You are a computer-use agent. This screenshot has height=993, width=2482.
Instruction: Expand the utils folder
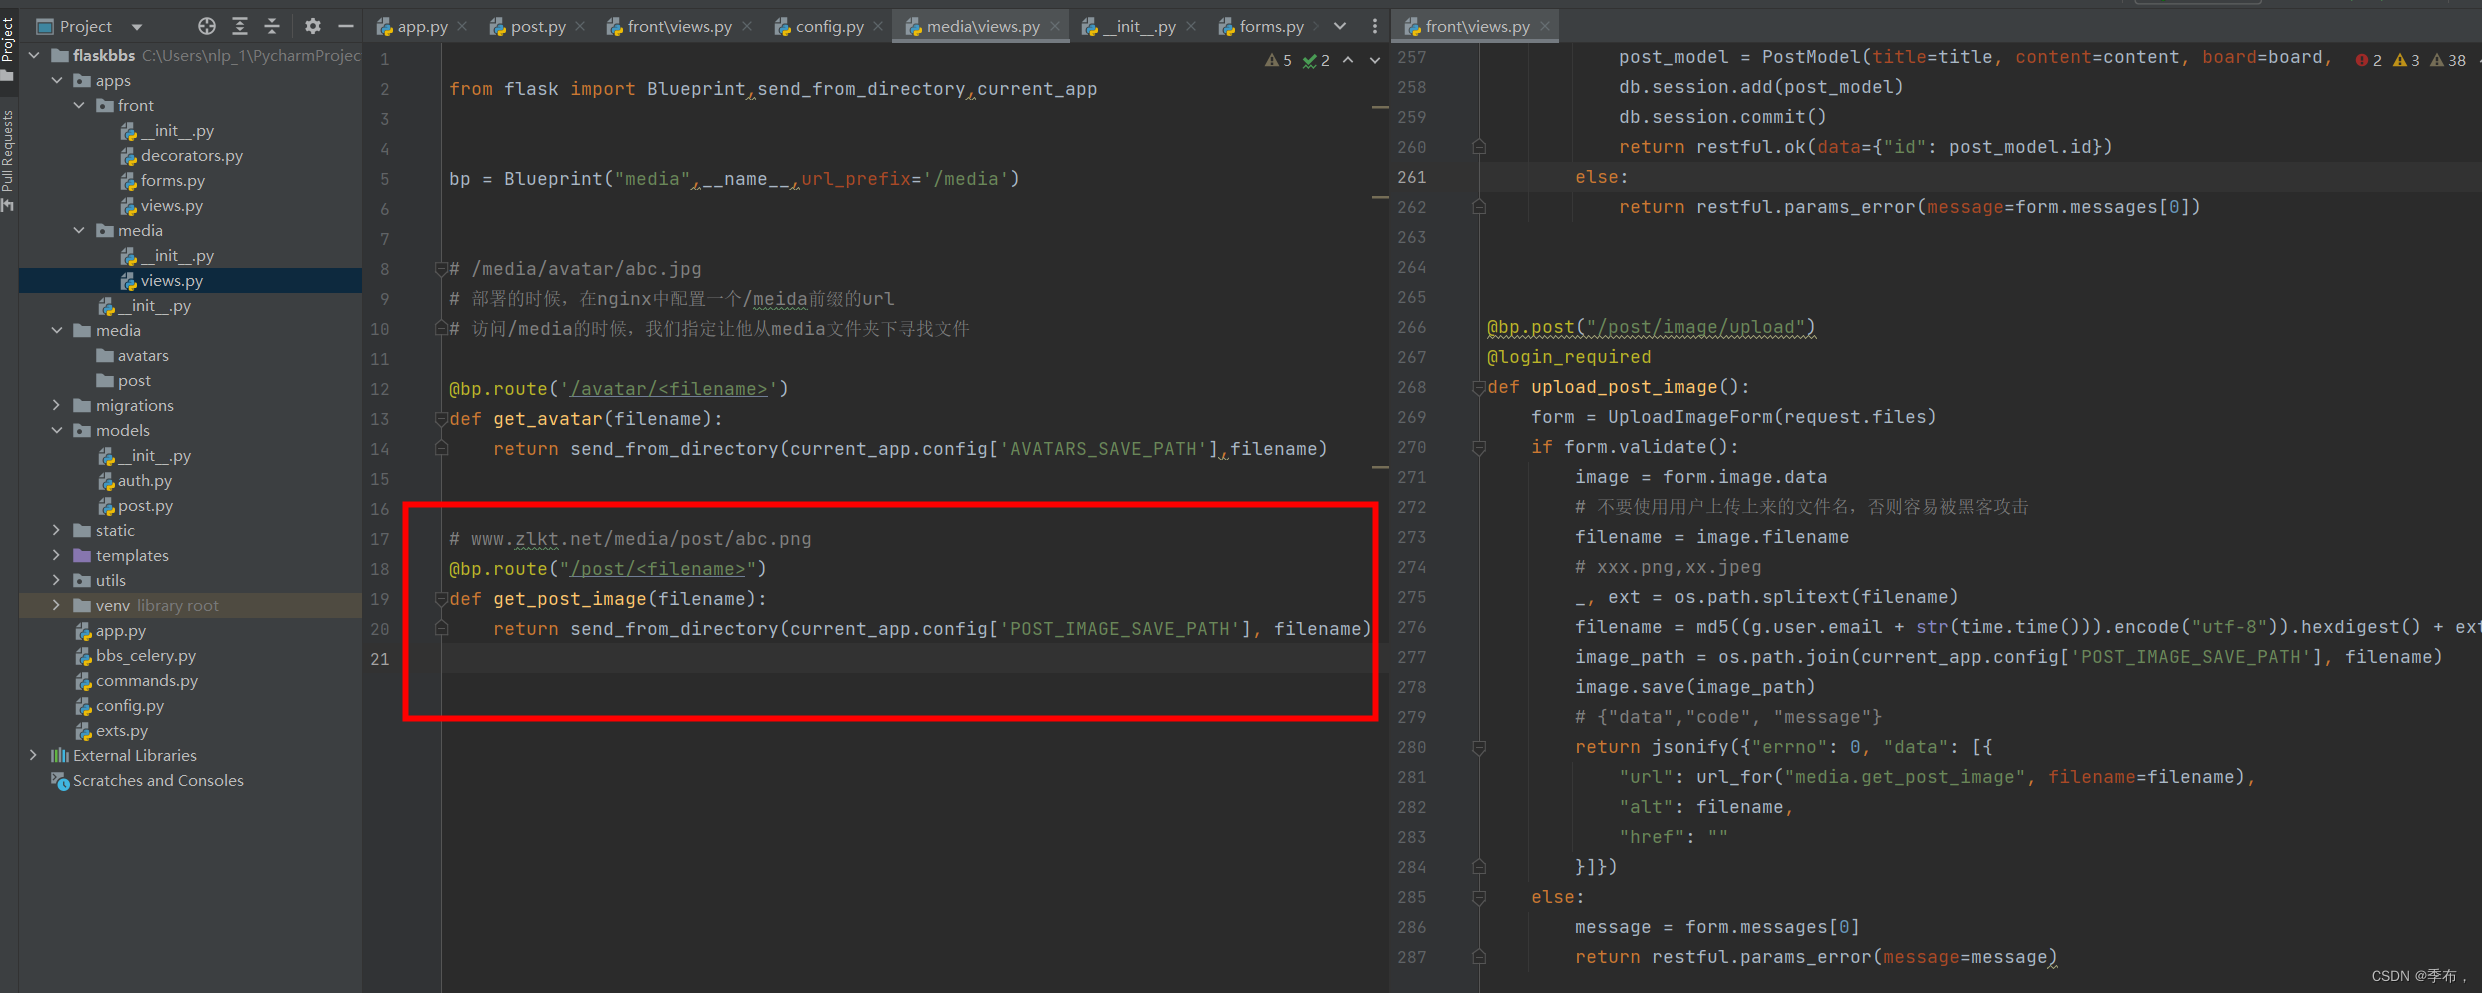pos(57,581)
